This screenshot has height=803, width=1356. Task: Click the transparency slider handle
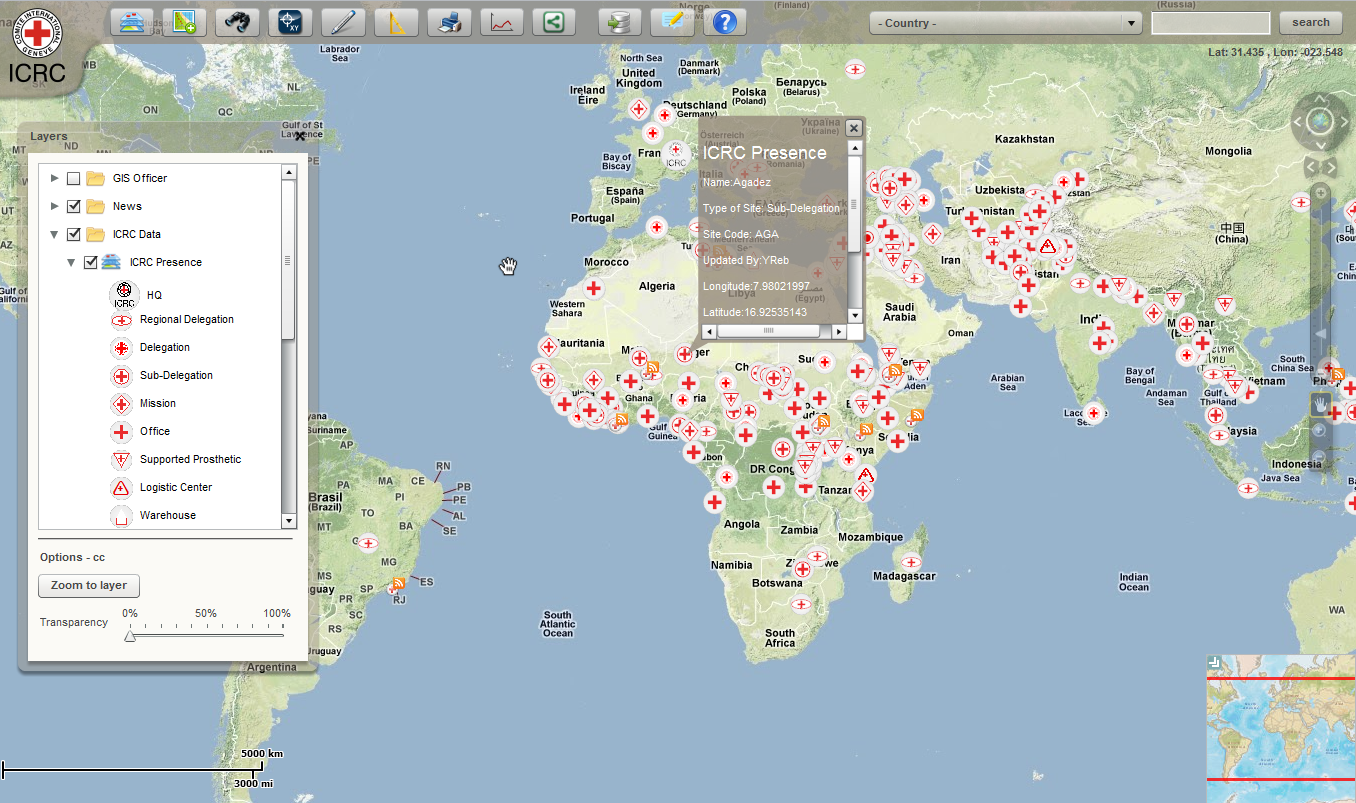(130, 634)
